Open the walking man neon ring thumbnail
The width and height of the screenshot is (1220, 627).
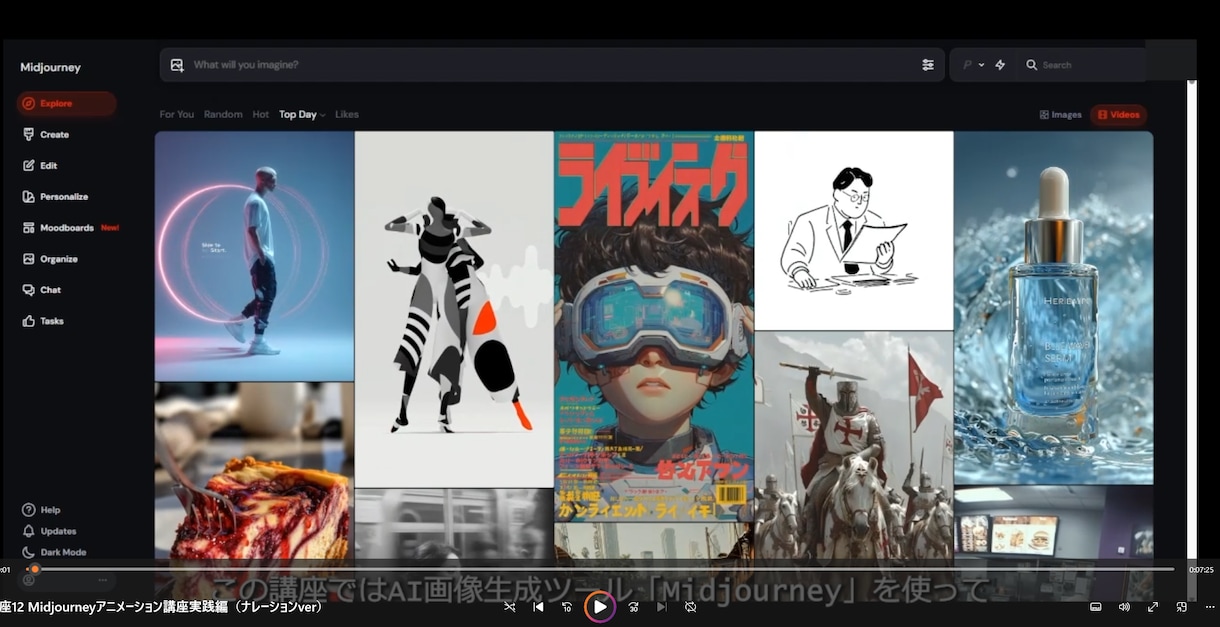click(x=255, y=256)
